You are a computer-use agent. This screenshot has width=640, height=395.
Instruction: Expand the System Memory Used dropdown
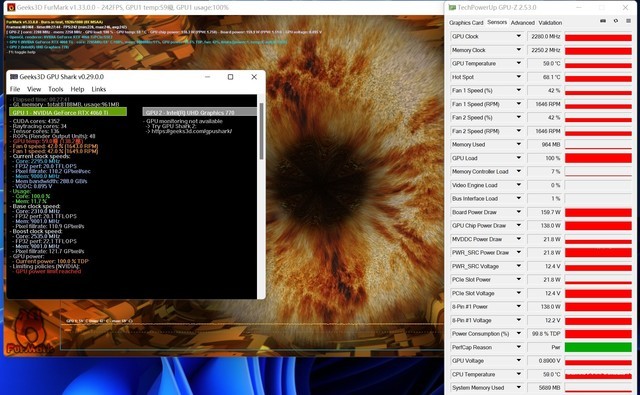(518, 387)
